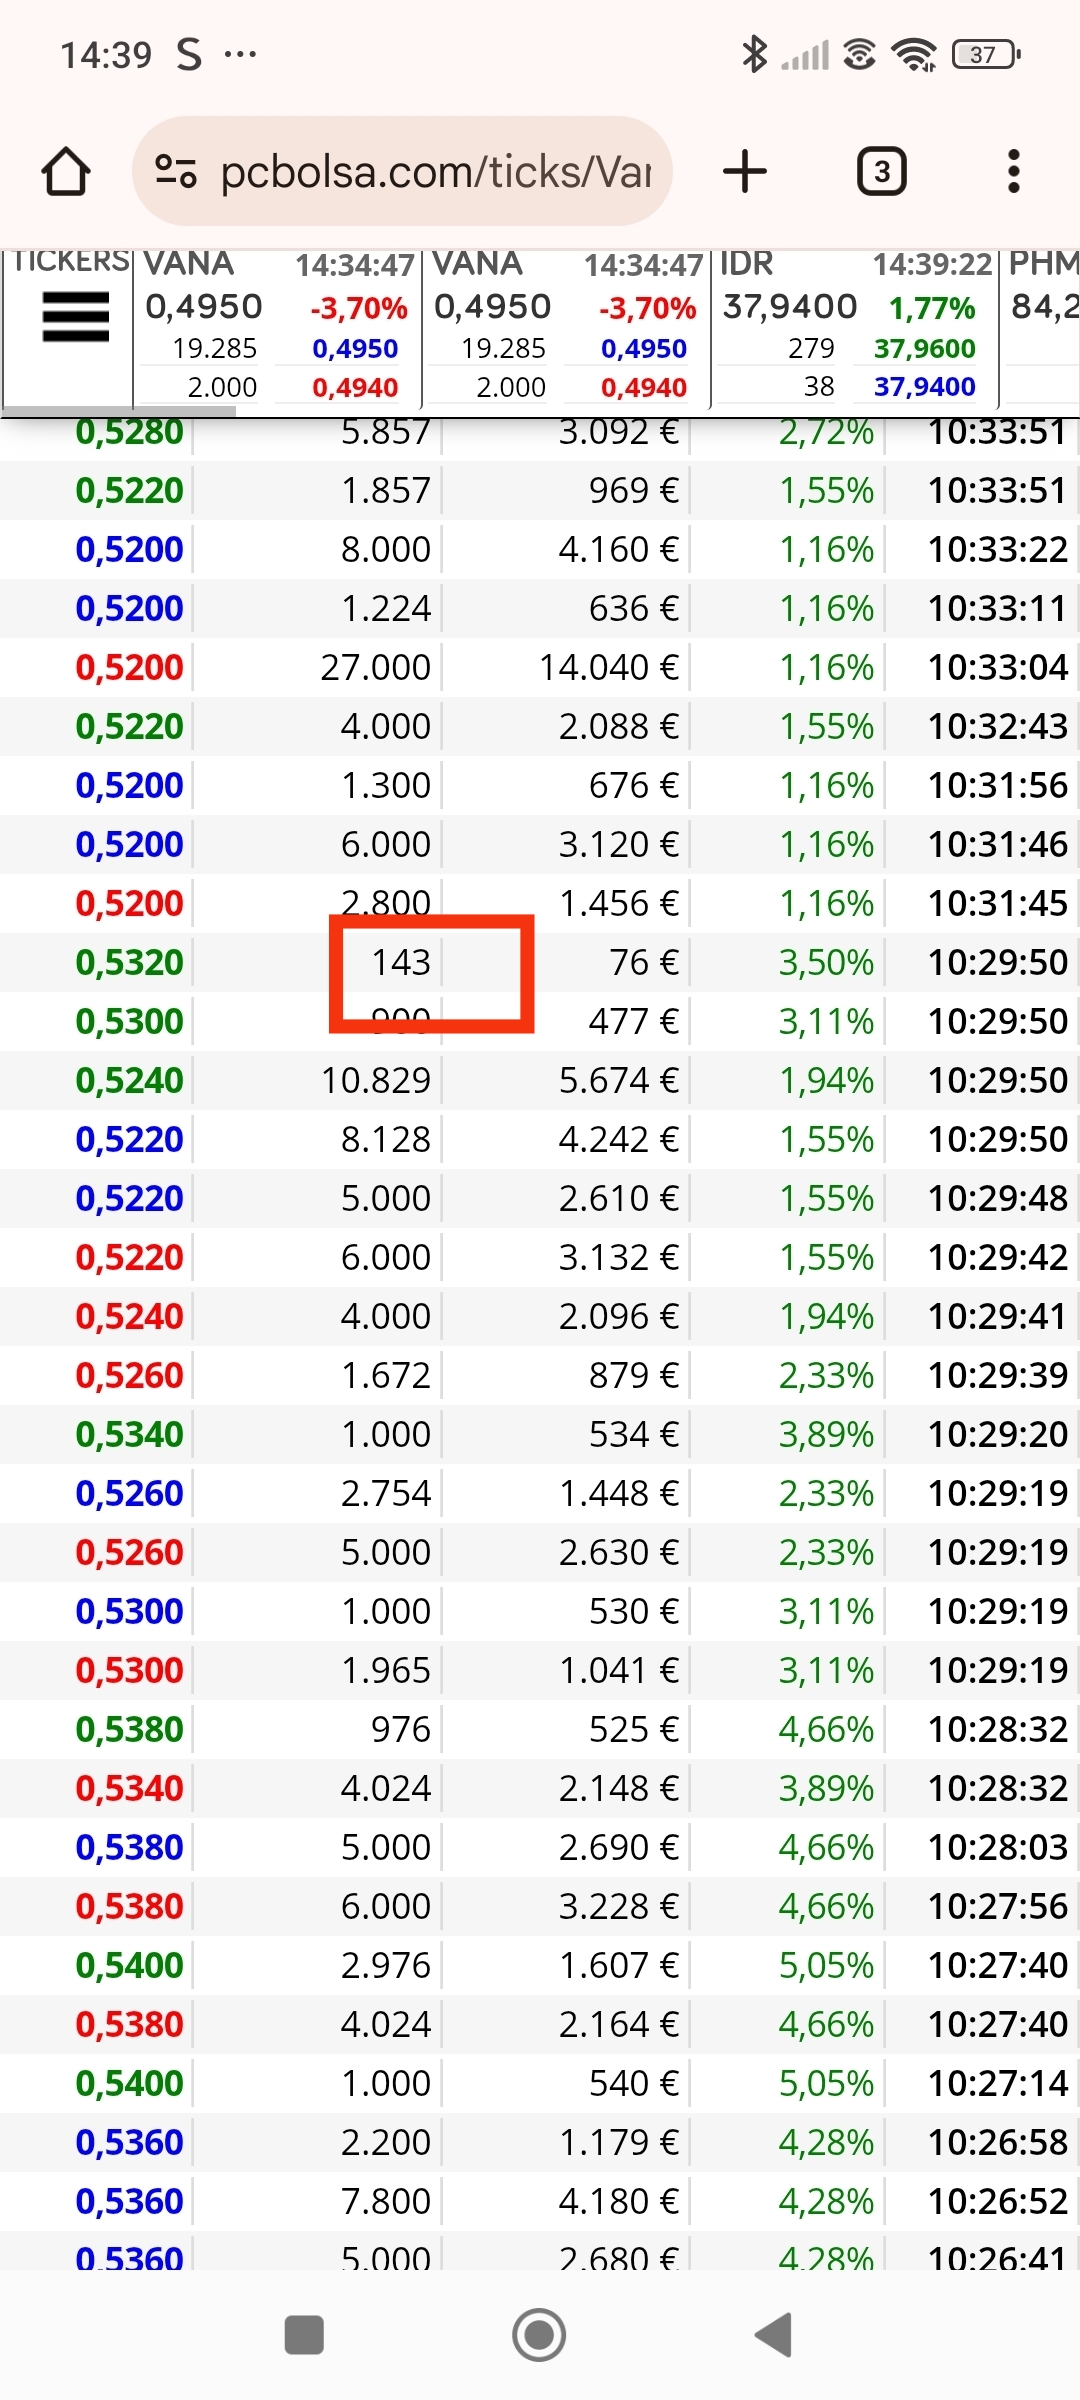
Task: Click the time 10:31:46
Action: coord(998,844)
